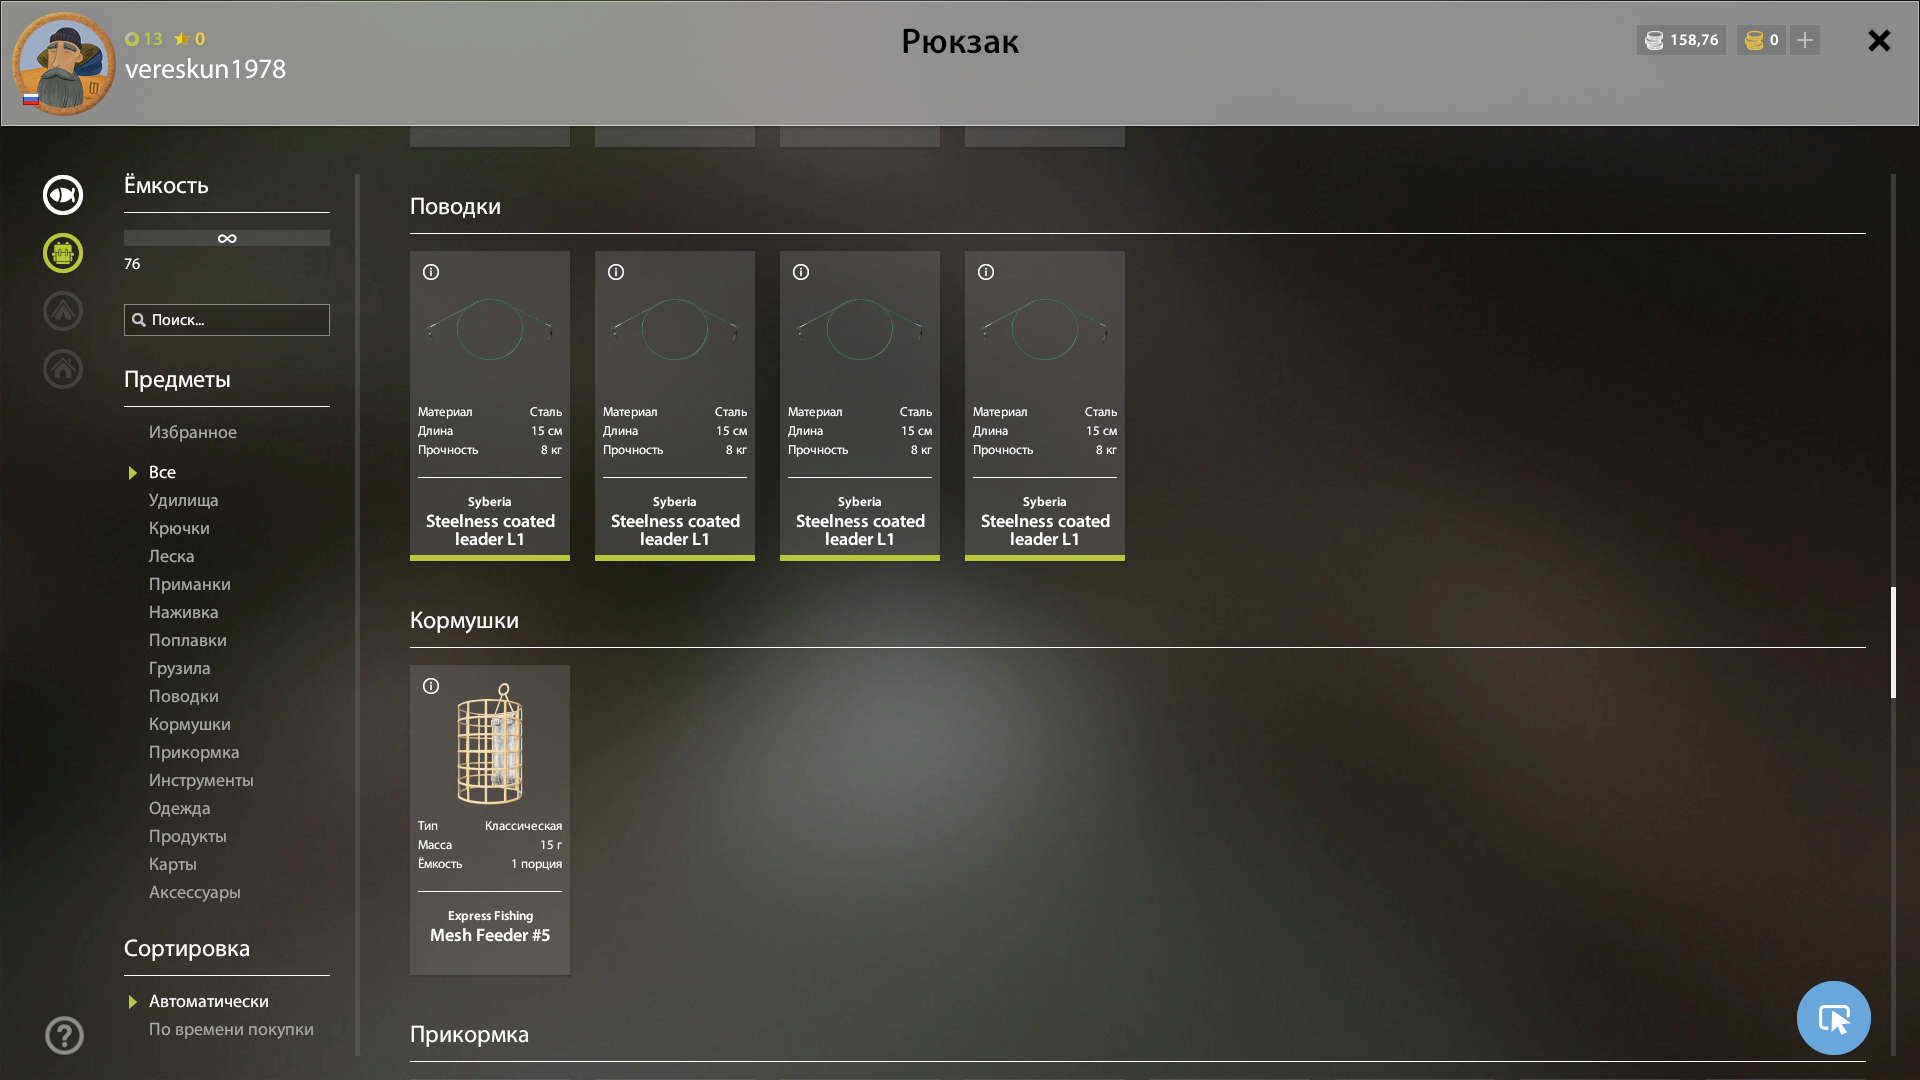Viewport: 1920px width, 1080px height.
Task: Open Избранное favorites list
Action: (192, 432)
